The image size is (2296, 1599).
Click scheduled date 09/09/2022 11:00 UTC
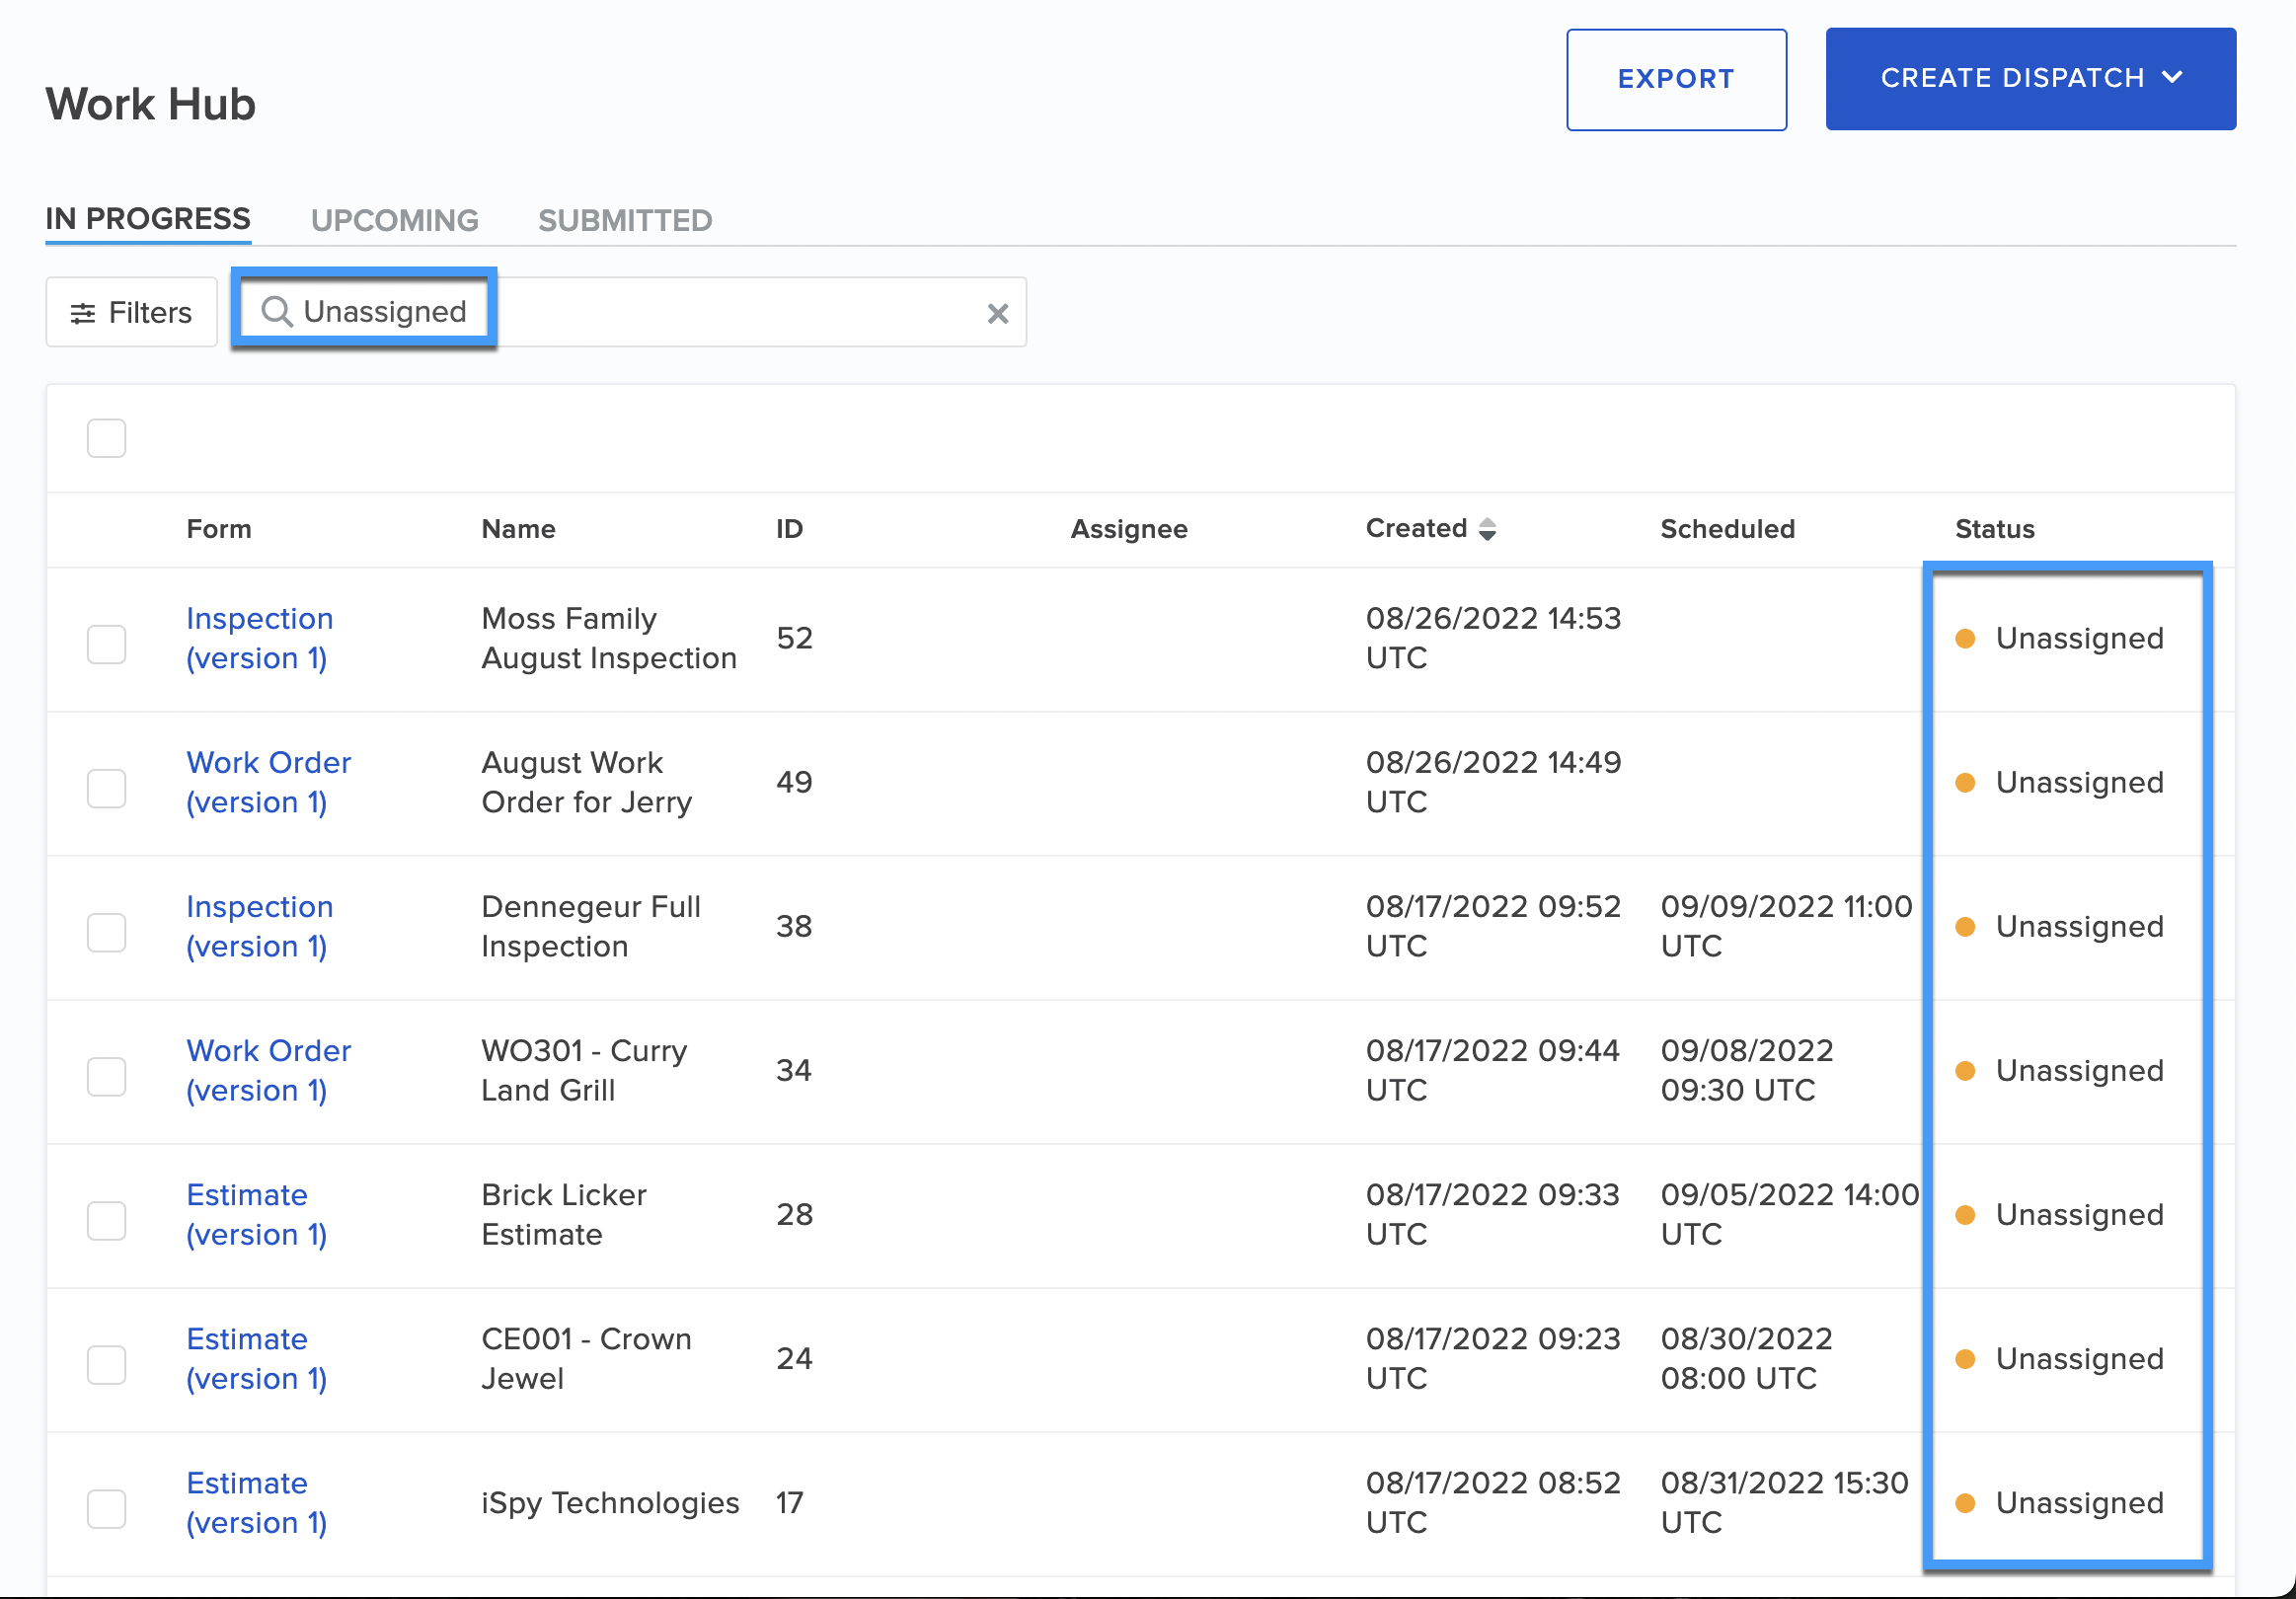pos(1786,927)
